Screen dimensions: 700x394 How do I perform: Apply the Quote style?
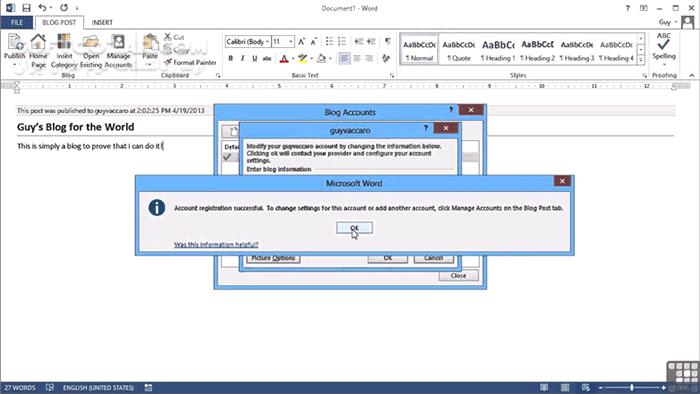point(458,50)
